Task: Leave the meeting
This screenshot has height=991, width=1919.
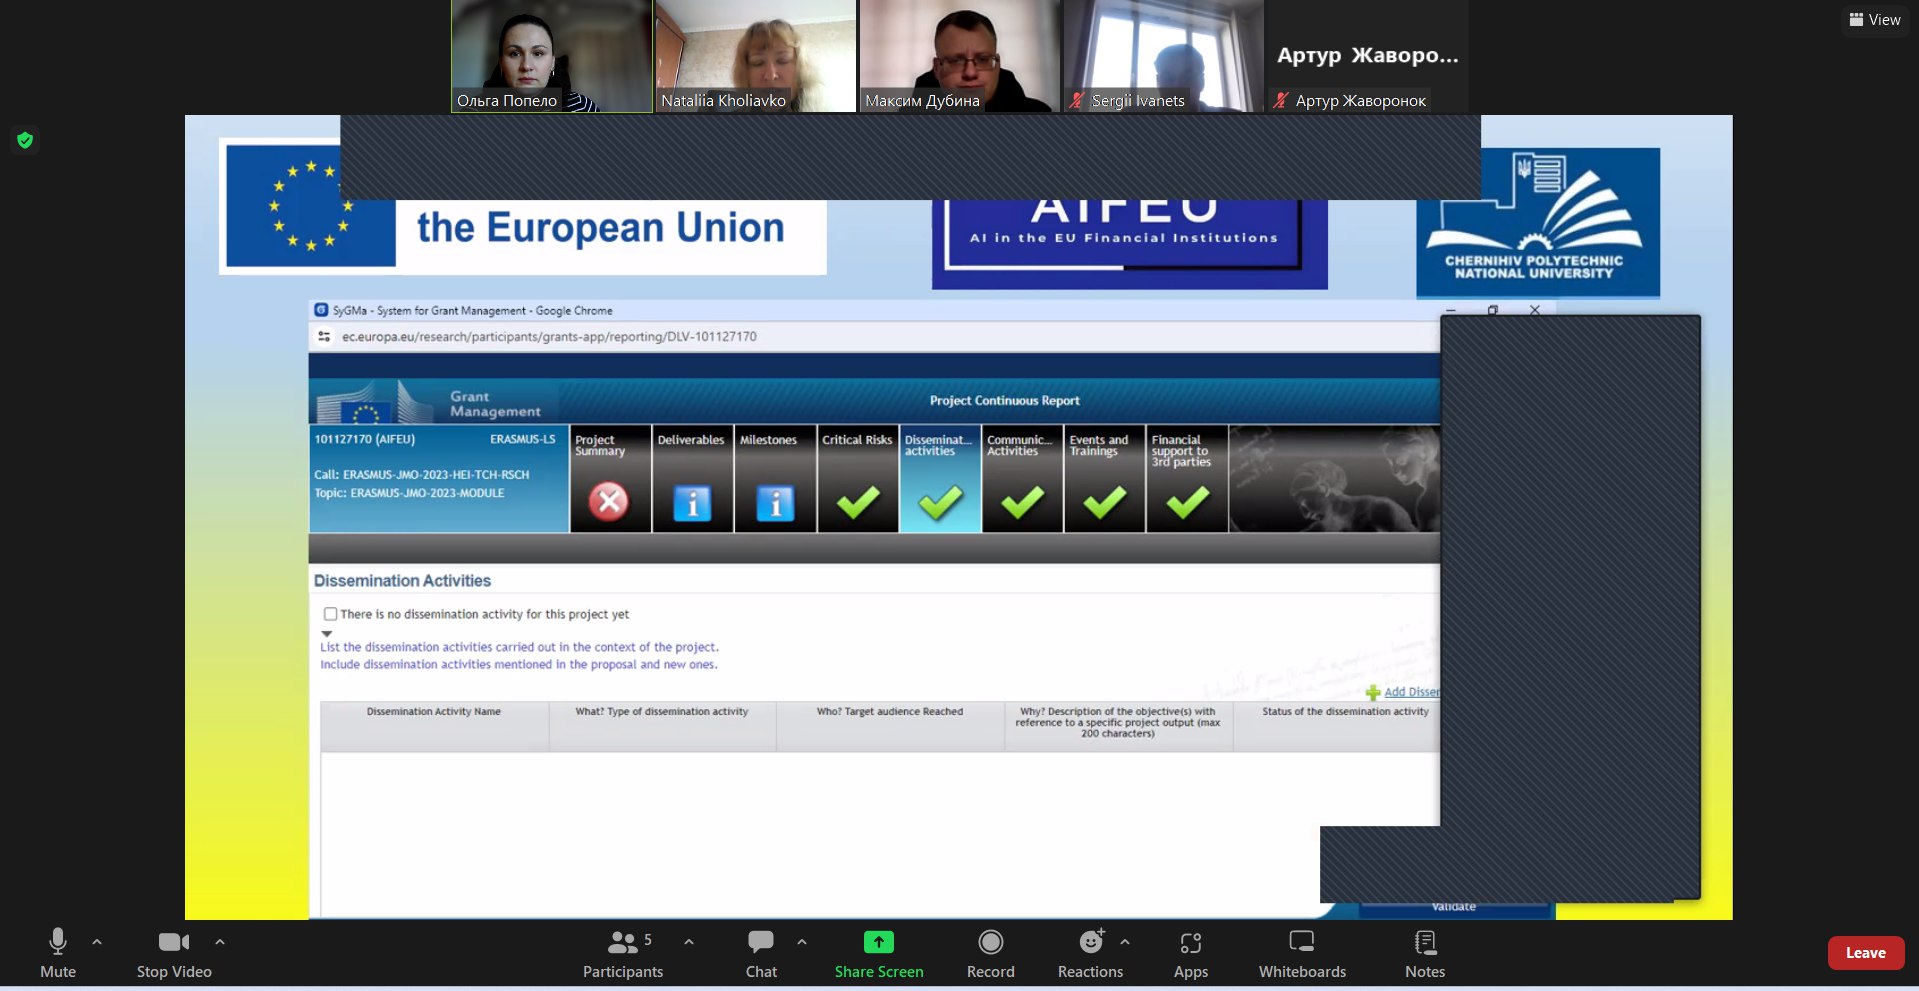Action: pyautogui.click(x=1865, y=953)
